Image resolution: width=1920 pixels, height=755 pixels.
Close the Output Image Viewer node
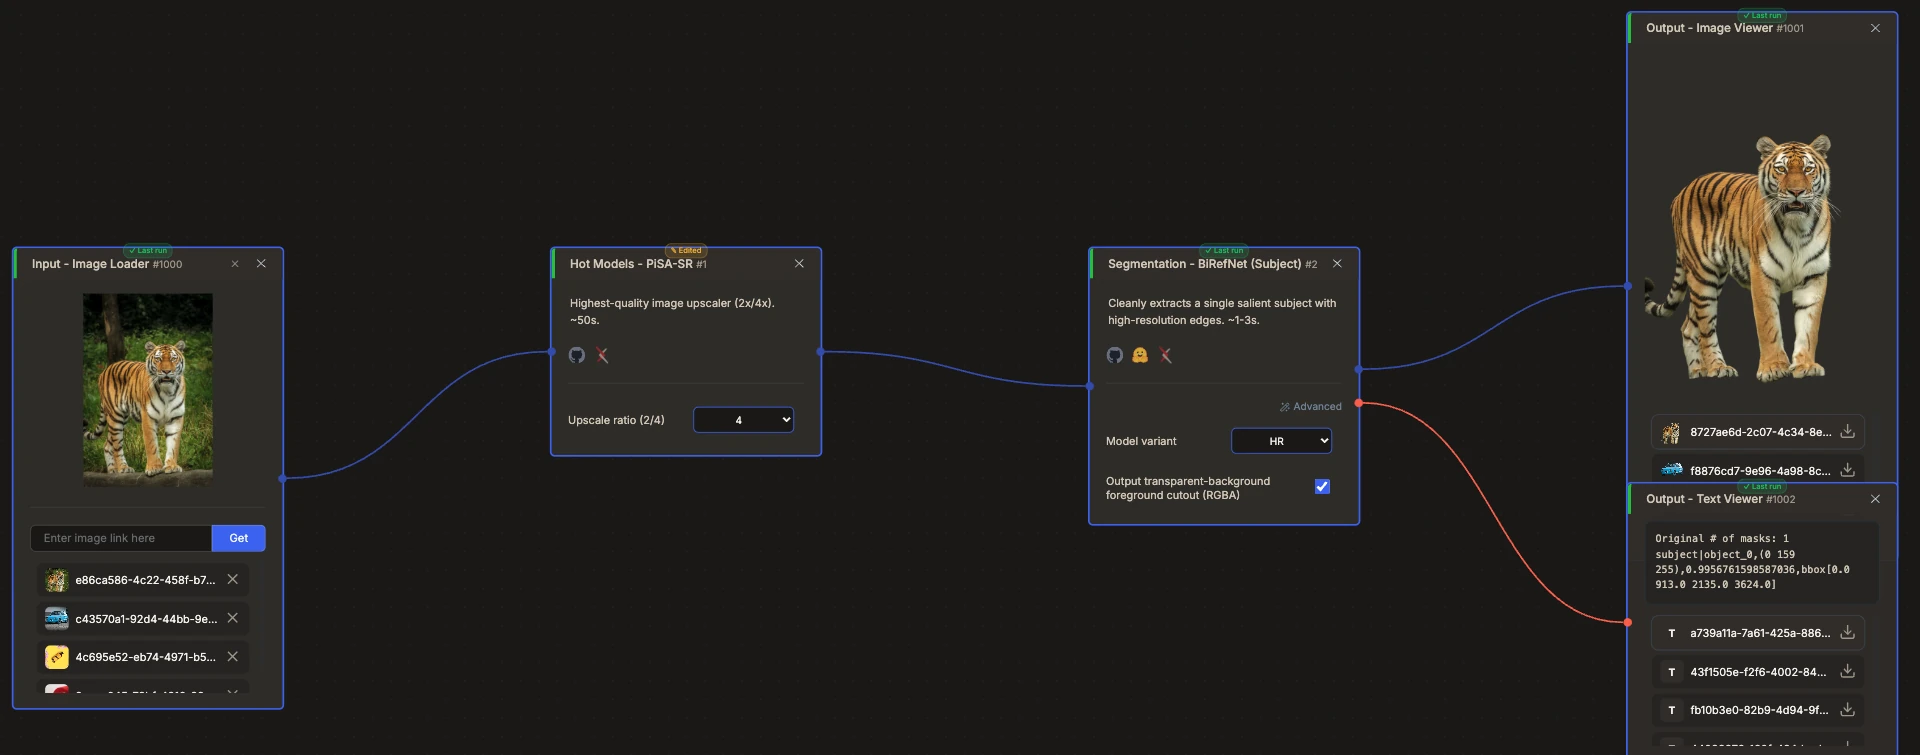point(1875,28)
